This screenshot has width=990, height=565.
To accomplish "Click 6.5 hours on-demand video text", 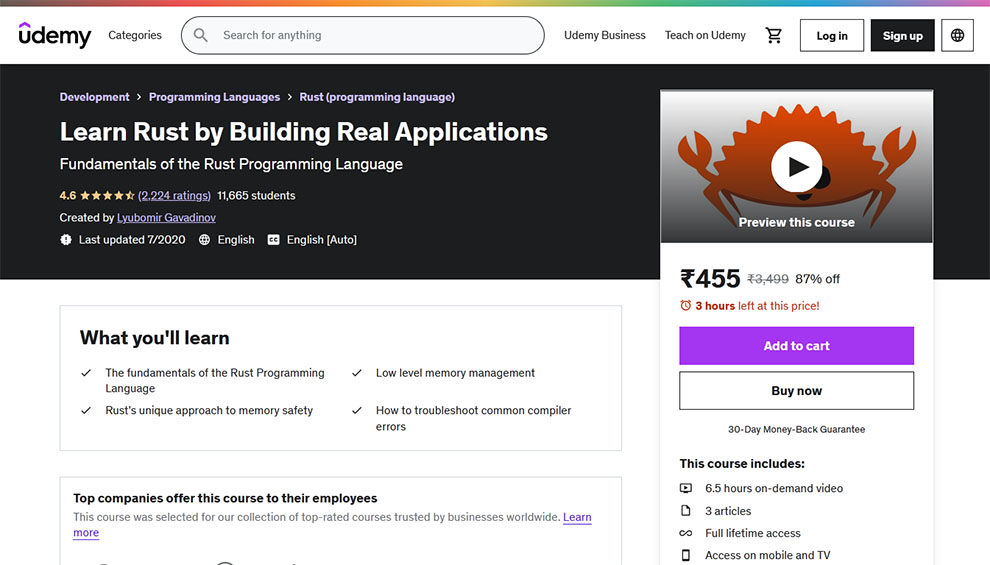I will [x=773, y=488].
